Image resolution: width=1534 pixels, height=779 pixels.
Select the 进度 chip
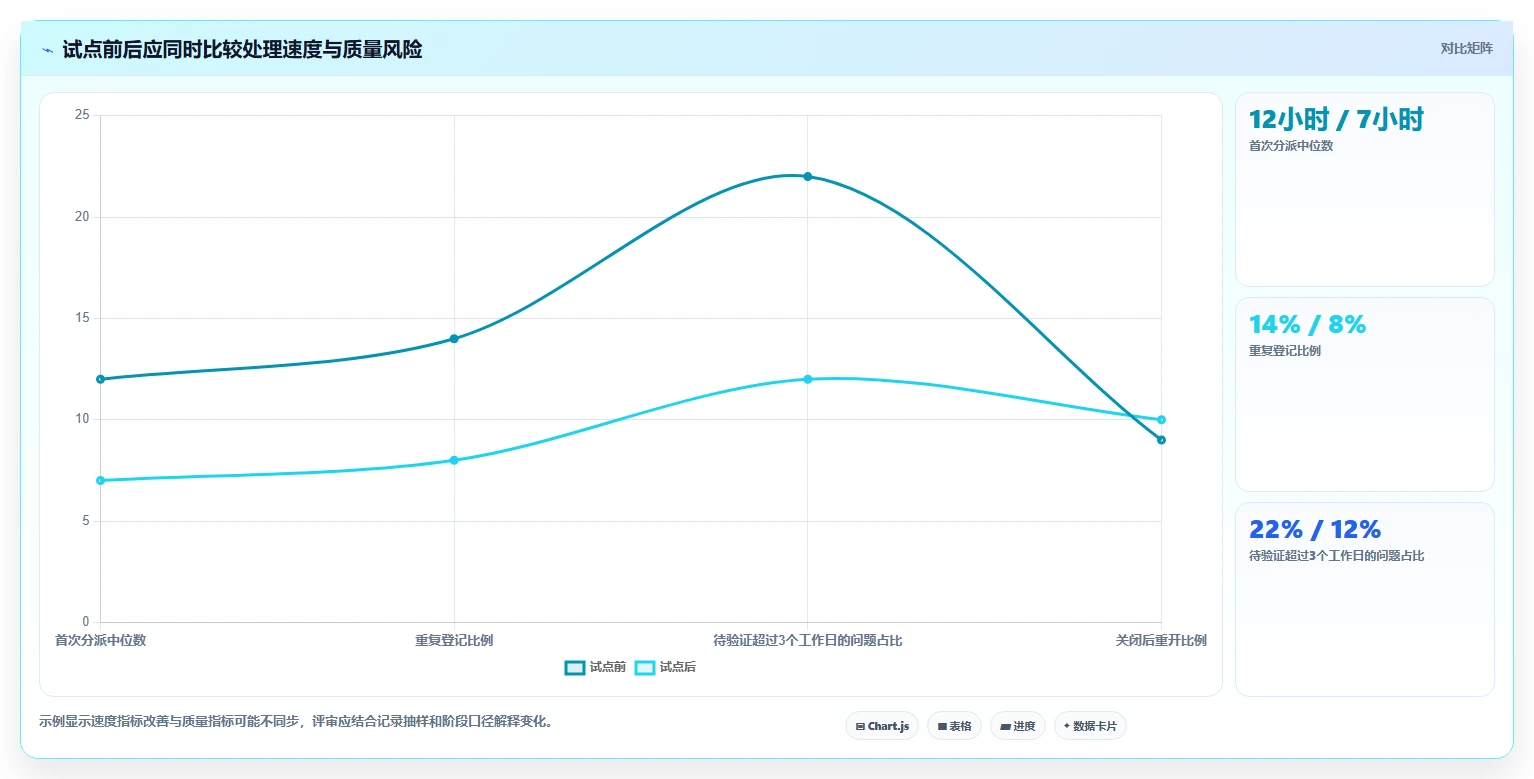click(x=1018, y=726)
